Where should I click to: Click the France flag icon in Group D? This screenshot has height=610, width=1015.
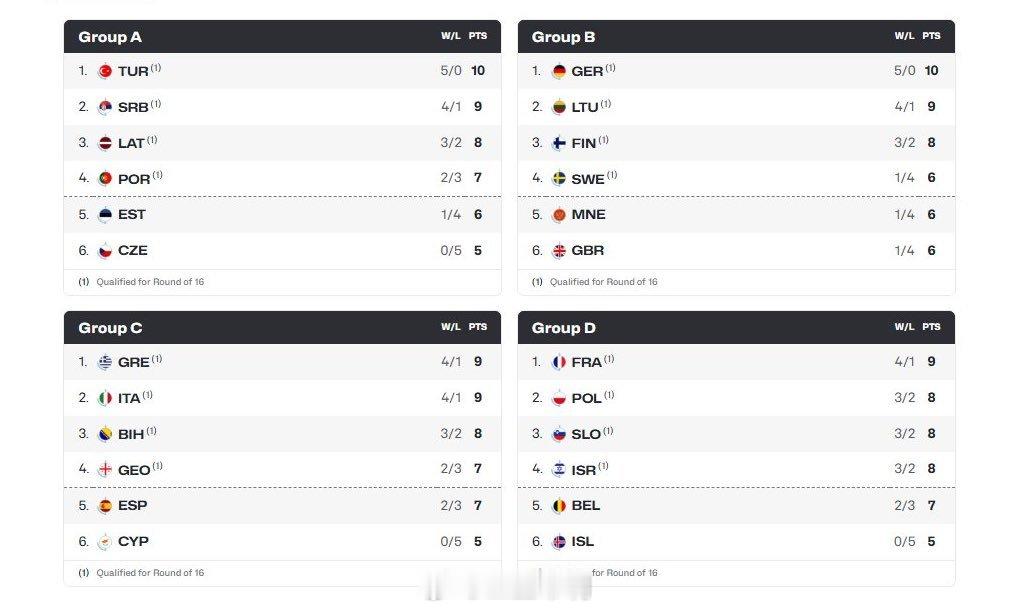(x=559, y=363)
